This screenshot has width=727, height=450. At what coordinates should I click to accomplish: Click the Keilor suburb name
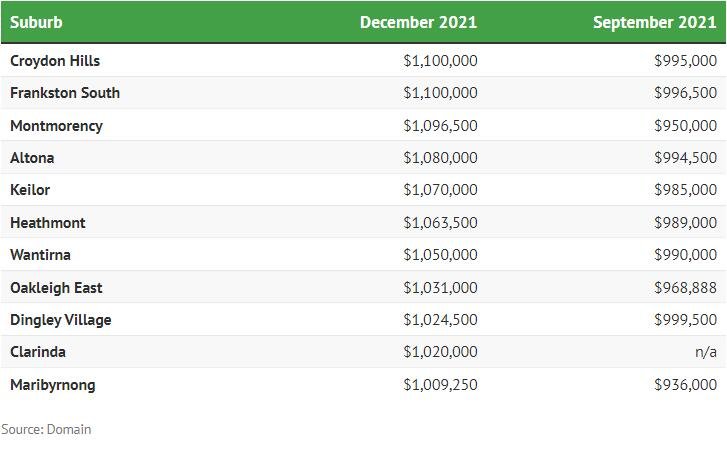click(30, 190)
